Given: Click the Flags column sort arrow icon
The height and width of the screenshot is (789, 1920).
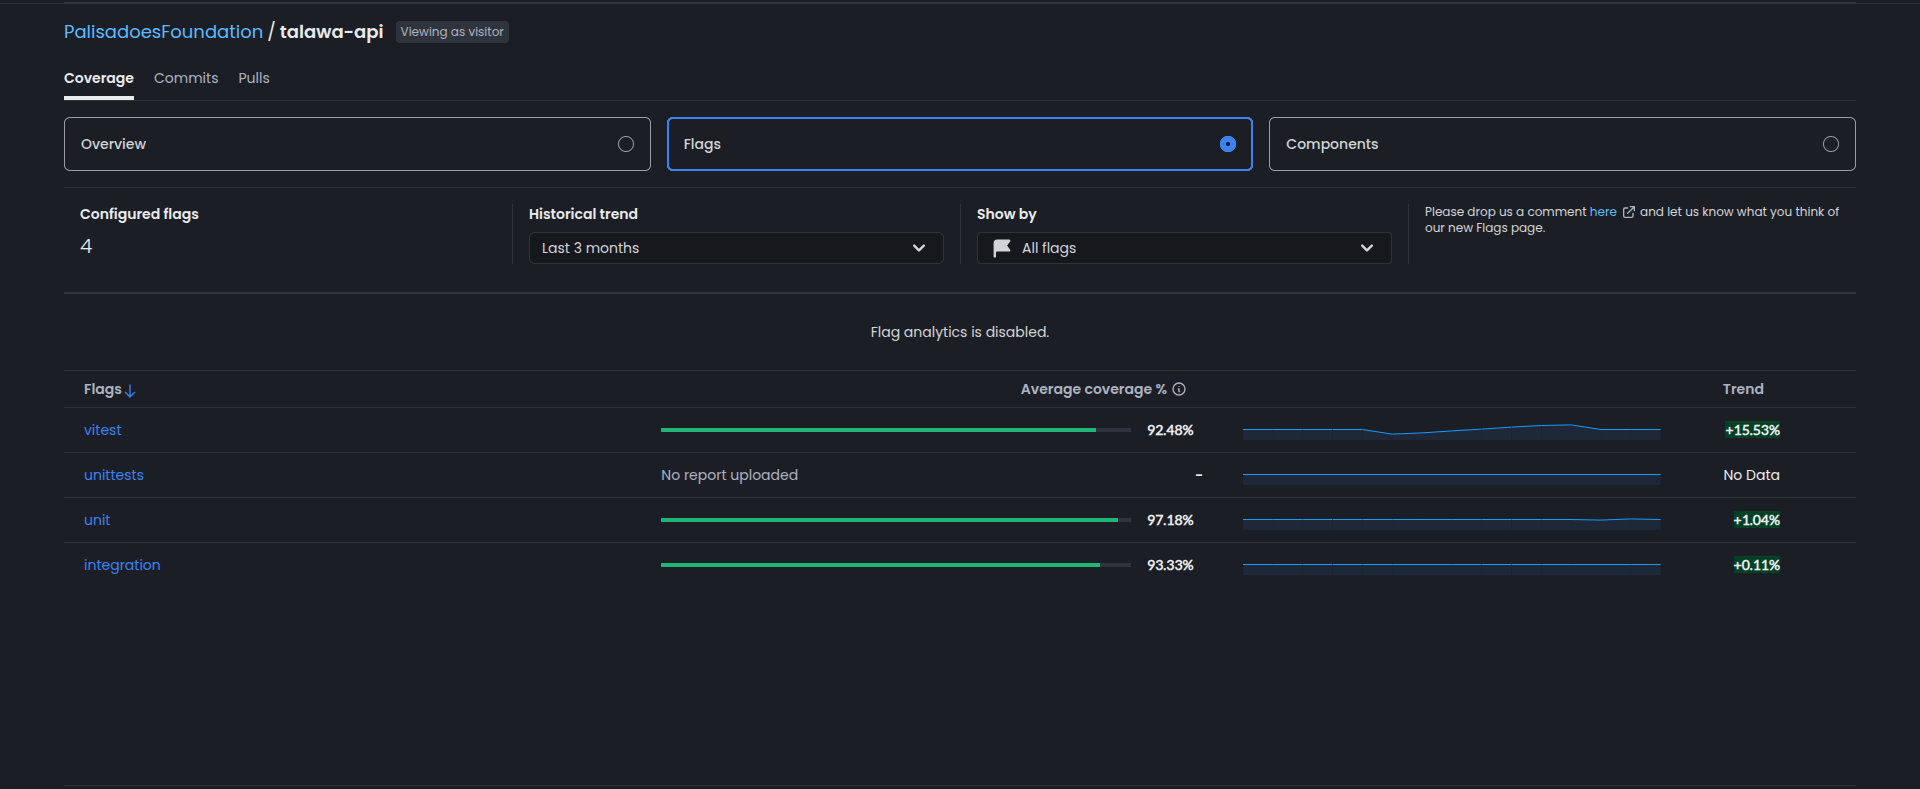Looking at the screenshot, I should click(x=131, y=391).
